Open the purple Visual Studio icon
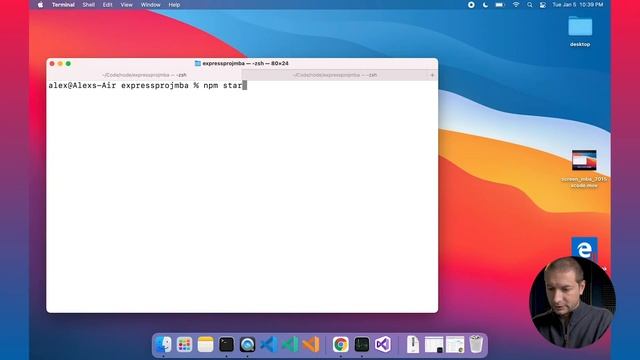The height and width of the screenshot is (360, 640). pyautogui.click(x=382, y=344)
